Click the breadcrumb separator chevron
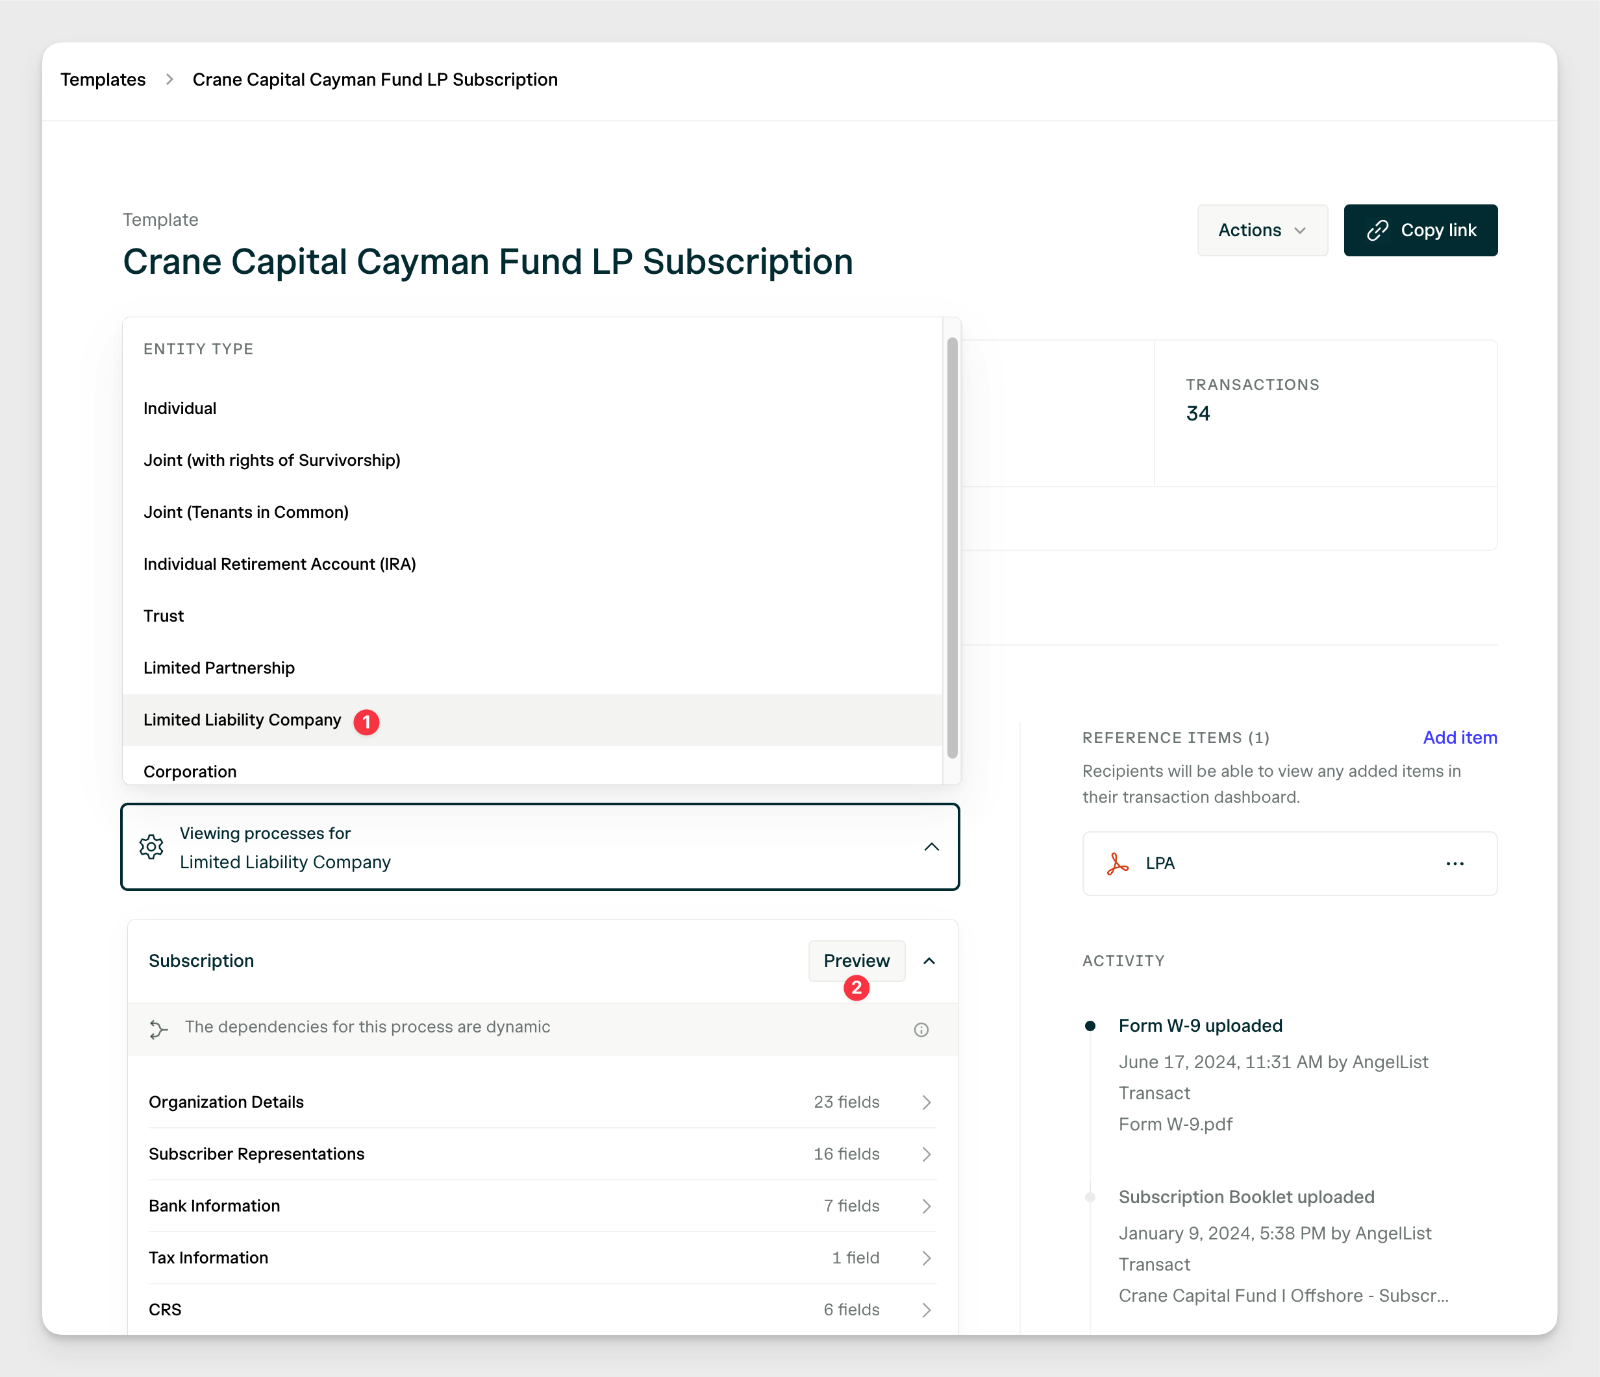 coord(169,79)
